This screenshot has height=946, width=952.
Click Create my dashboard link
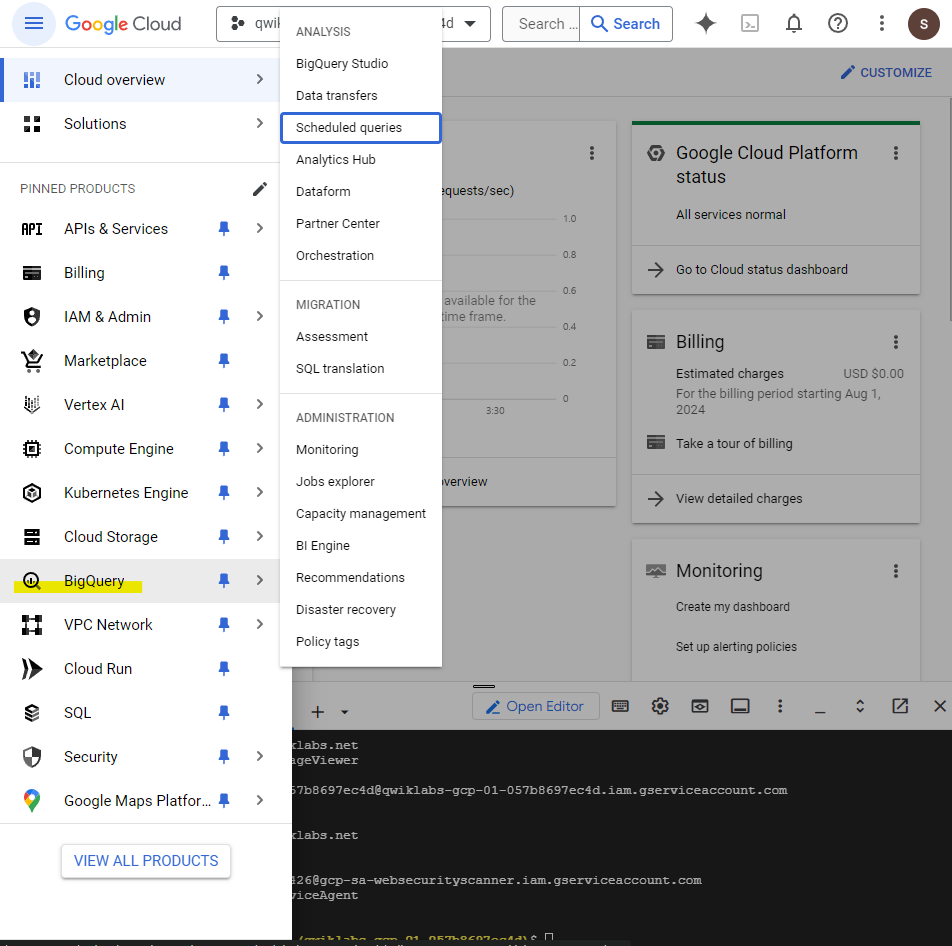pos(733,607)
